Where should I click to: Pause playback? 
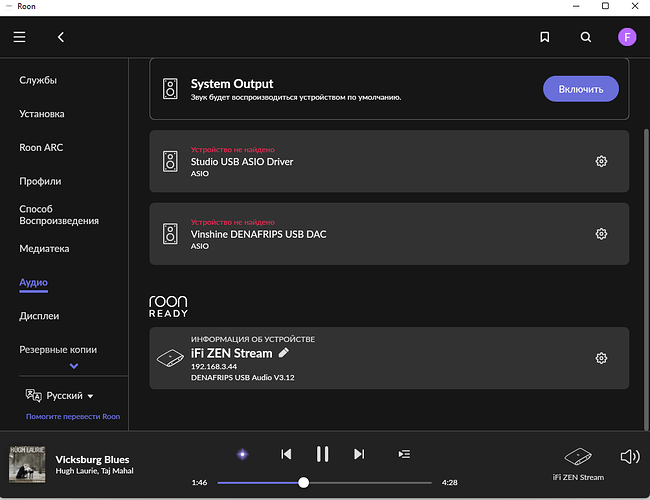[323, 454]
